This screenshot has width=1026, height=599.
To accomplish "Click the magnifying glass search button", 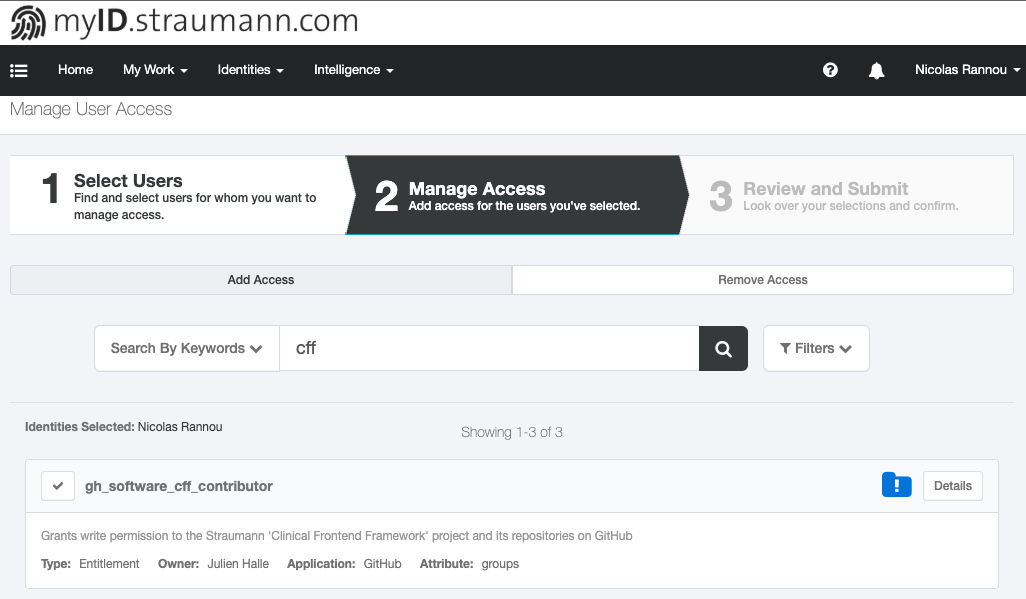I will coord(723,349).
